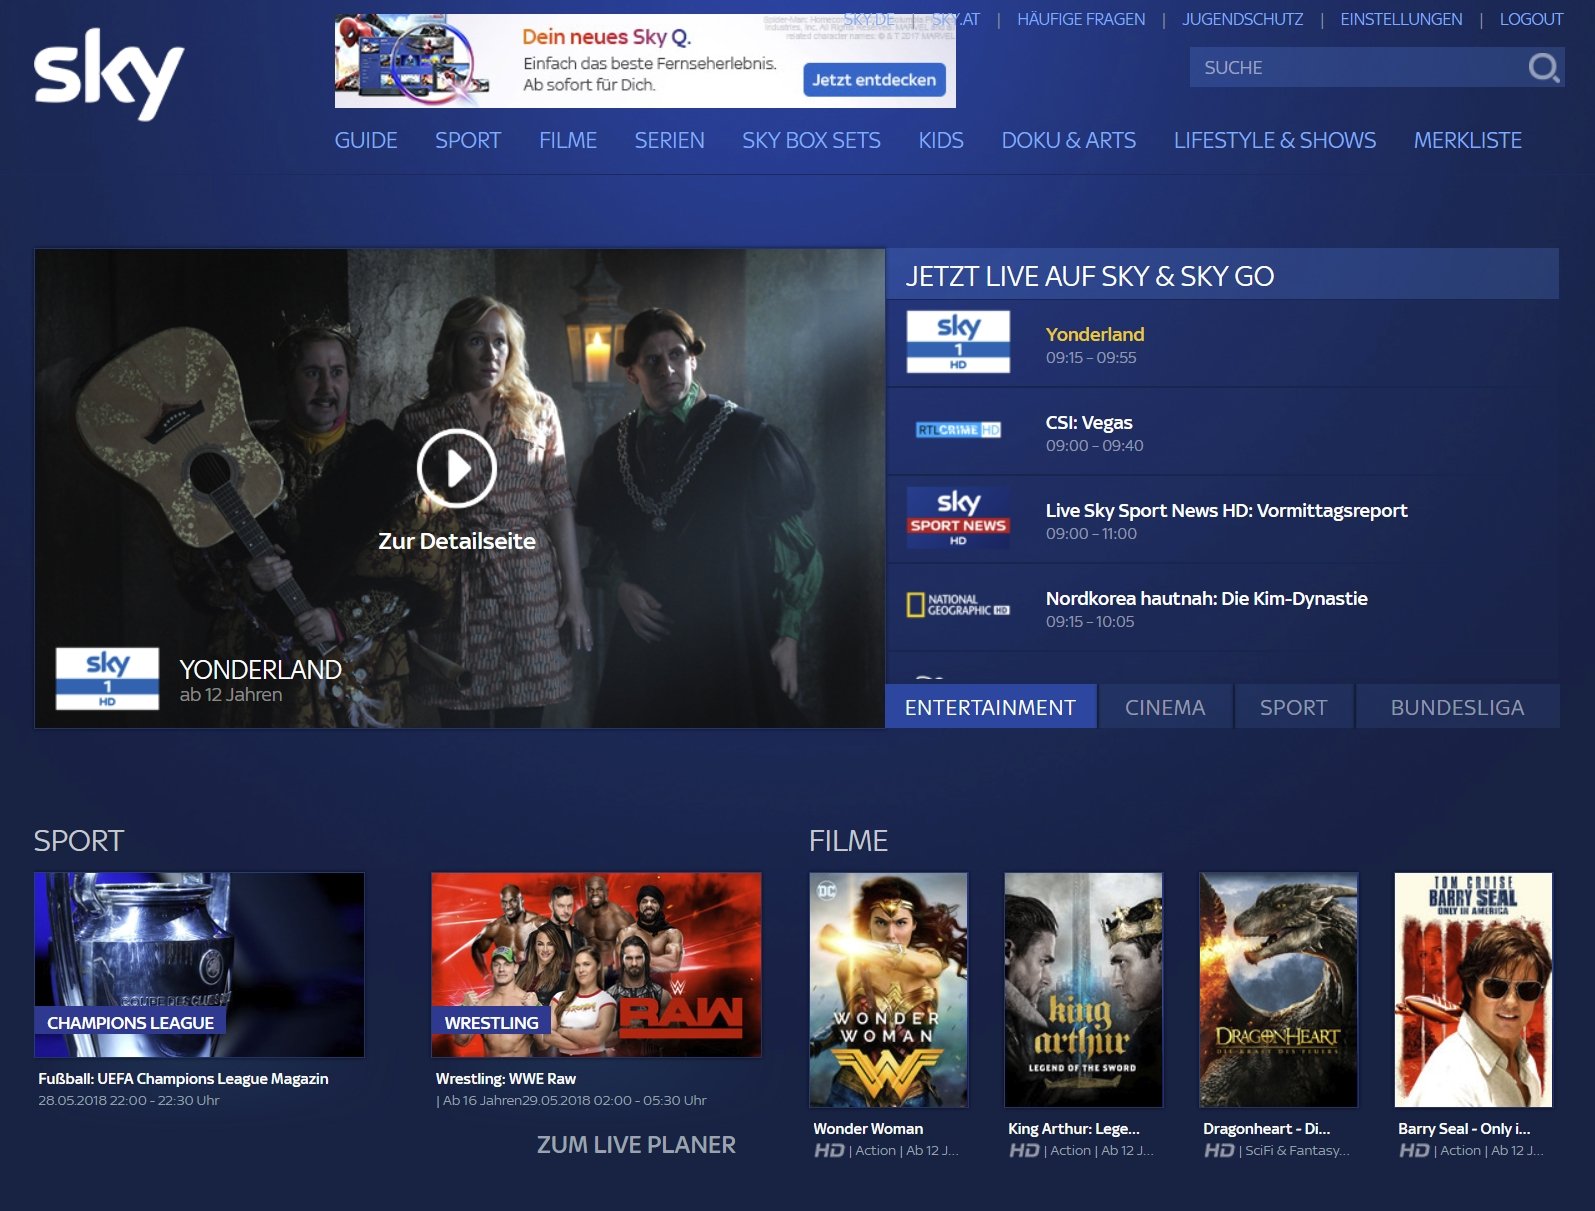The width and height of the screenshot is (1595, 1211).
Task: Open Barry Seal movie poster
Action: 1473,990
